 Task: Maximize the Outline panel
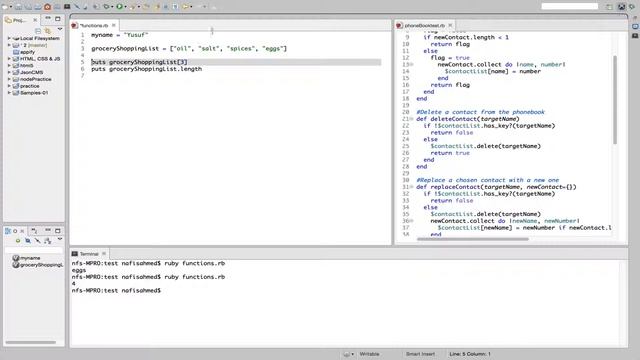(58, 231)
